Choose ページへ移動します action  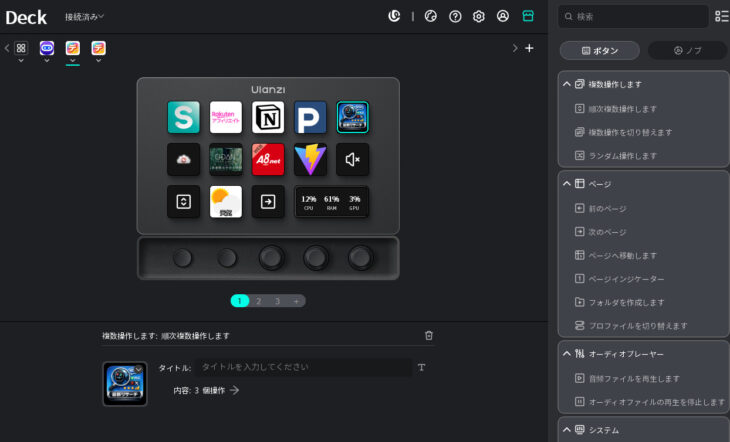(616, 255)
